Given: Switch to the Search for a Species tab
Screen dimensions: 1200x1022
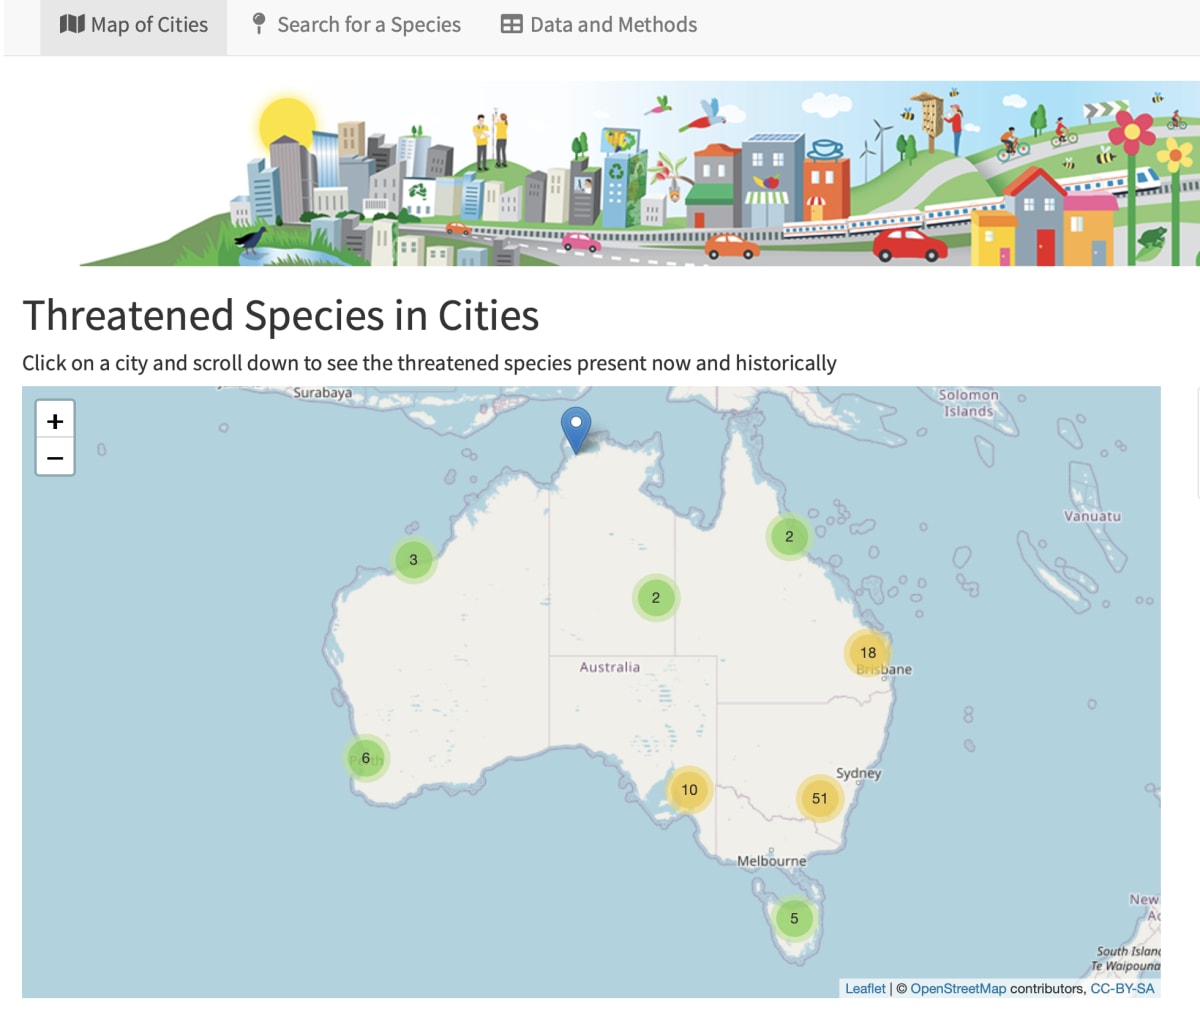Looking at the screenshot, I should [368, 24].
